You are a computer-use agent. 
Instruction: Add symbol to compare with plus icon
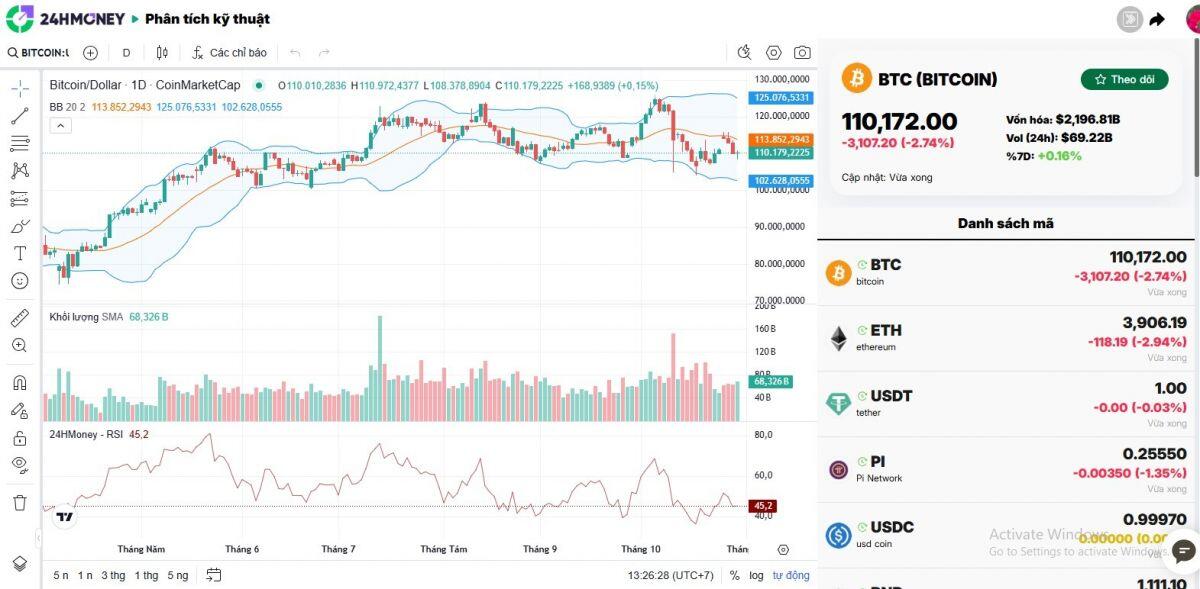click(90, 52)
